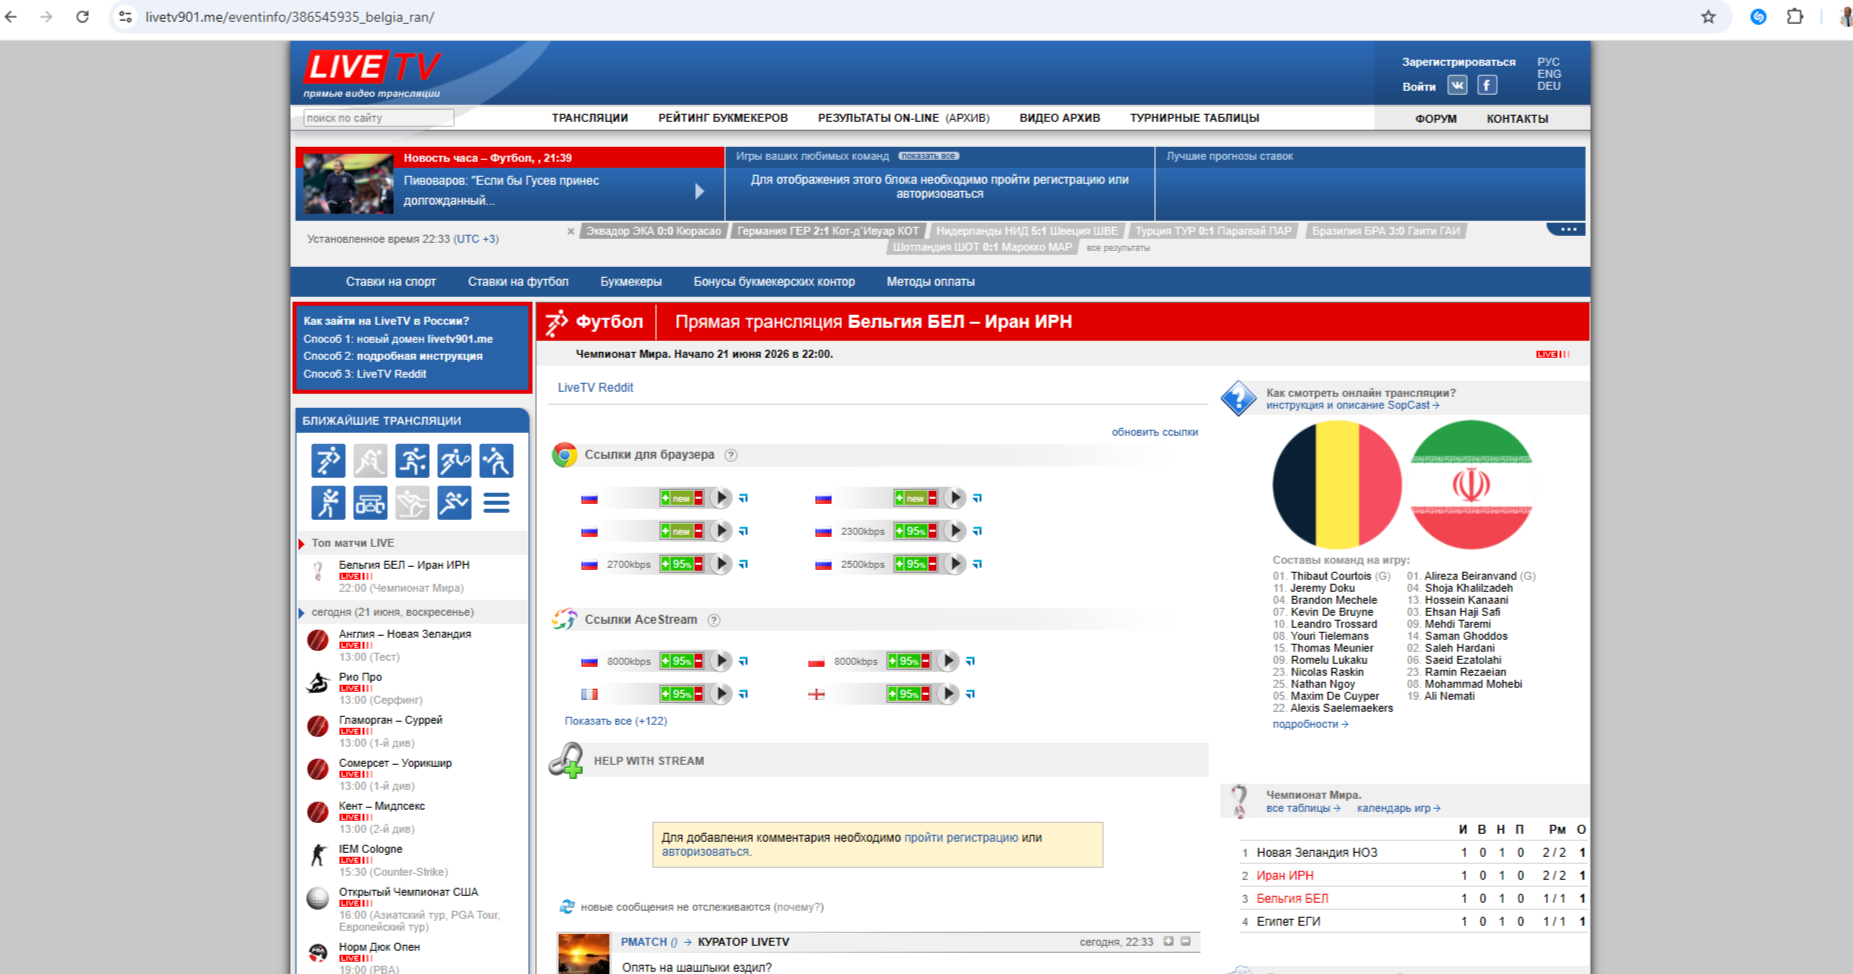The image size is (1853, 974).
Task: Open 'Иран ИРН' in standings table
Action: click(1285, 876)
